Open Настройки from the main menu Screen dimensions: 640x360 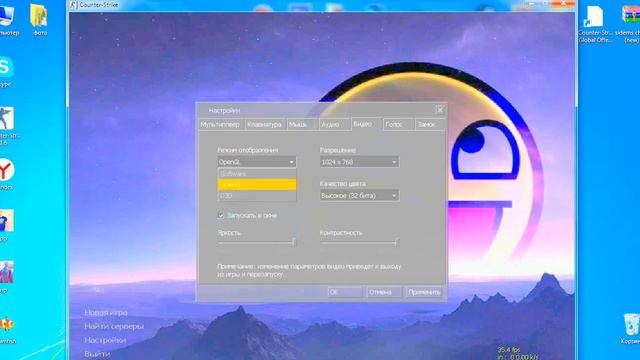tap(105, 340)
